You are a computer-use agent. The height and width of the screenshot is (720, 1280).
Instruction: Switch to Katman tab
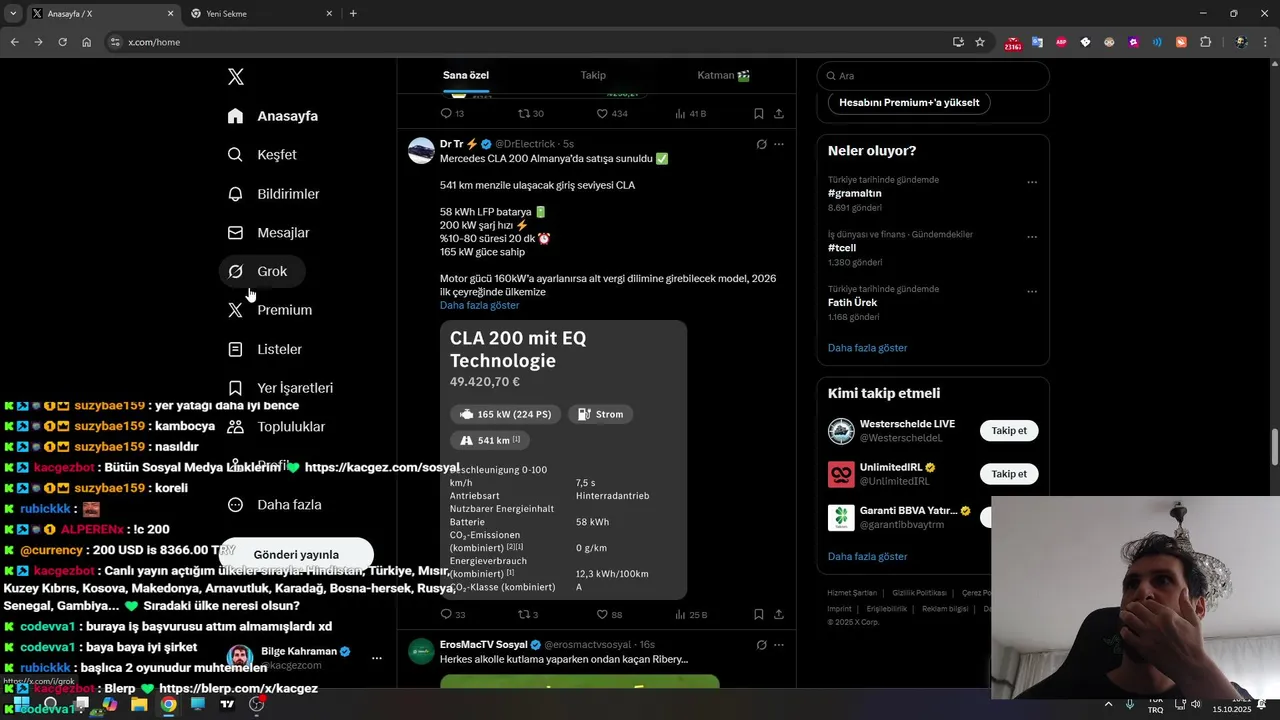tap(723, 75)
